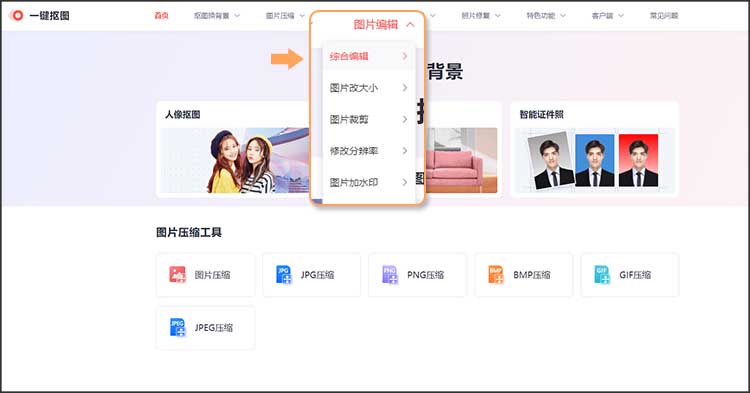
Task: Click the 智能证件照 card title
Action: (541, 115)
